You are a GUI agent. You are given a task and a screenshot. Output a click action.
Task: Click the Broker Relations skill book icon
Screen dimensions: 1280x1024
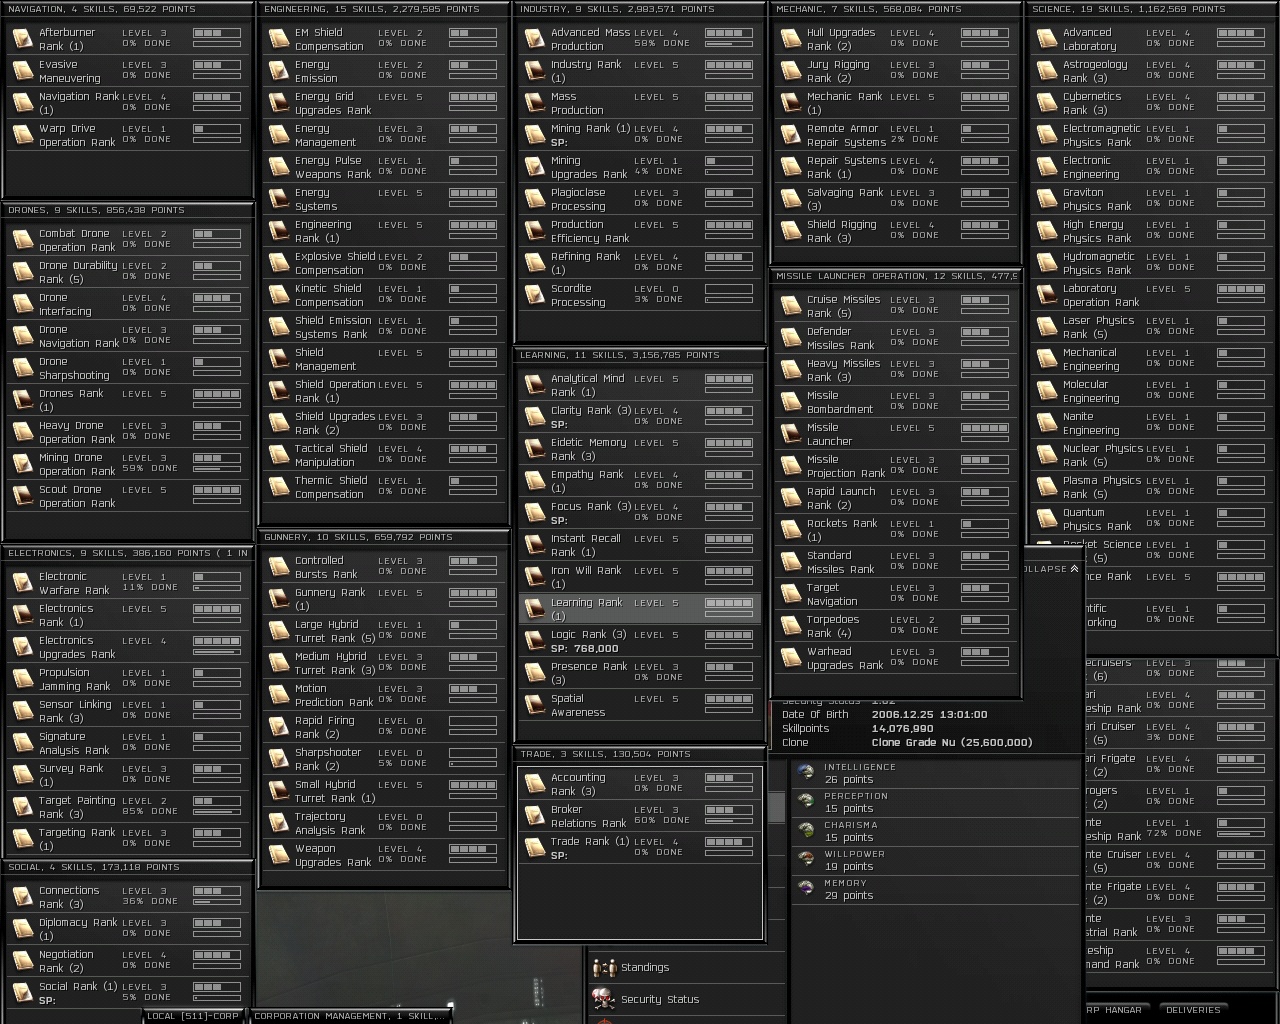tap(535, 816)
